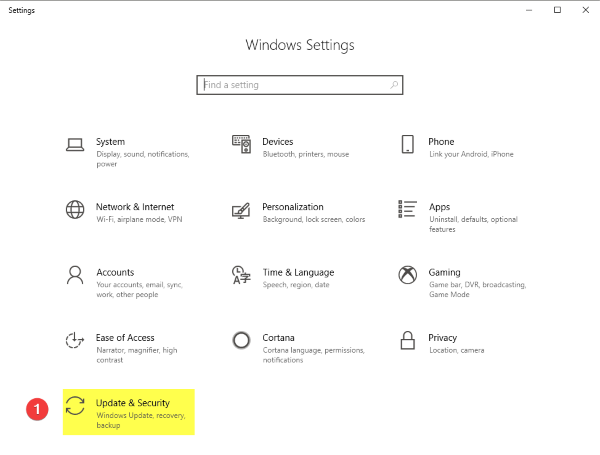Click the Update & Security refresh arrows icon
The height and width of the screenshot is (455, 600).
[x=75, y=406]
